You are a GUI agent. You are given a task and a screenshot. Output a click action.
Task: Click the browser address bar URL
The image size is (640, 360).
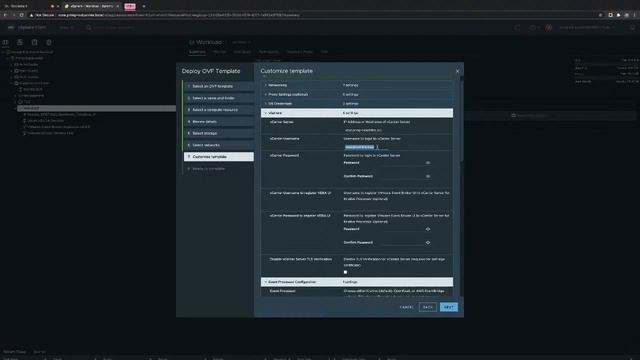pos(178,15)
